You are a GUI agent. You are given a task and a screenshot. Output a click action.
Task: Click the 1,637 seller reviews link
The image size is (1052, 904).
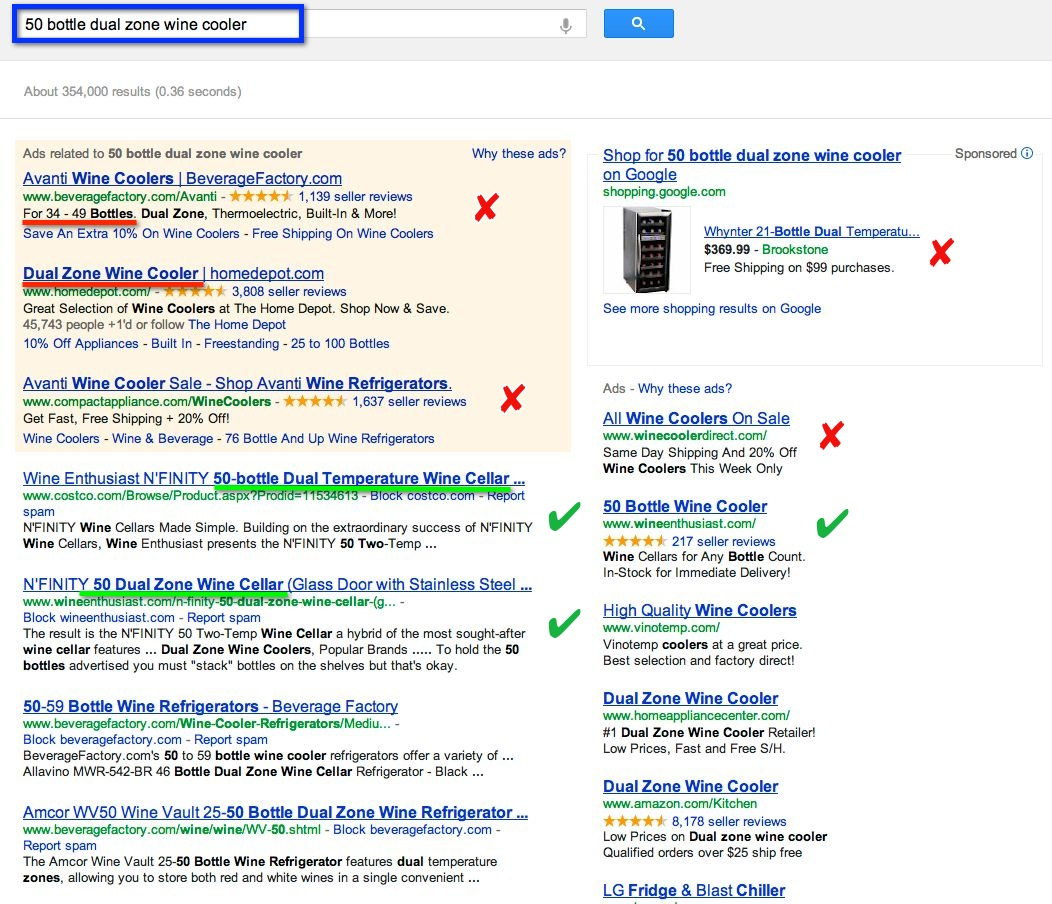click(x=409, y=402)
